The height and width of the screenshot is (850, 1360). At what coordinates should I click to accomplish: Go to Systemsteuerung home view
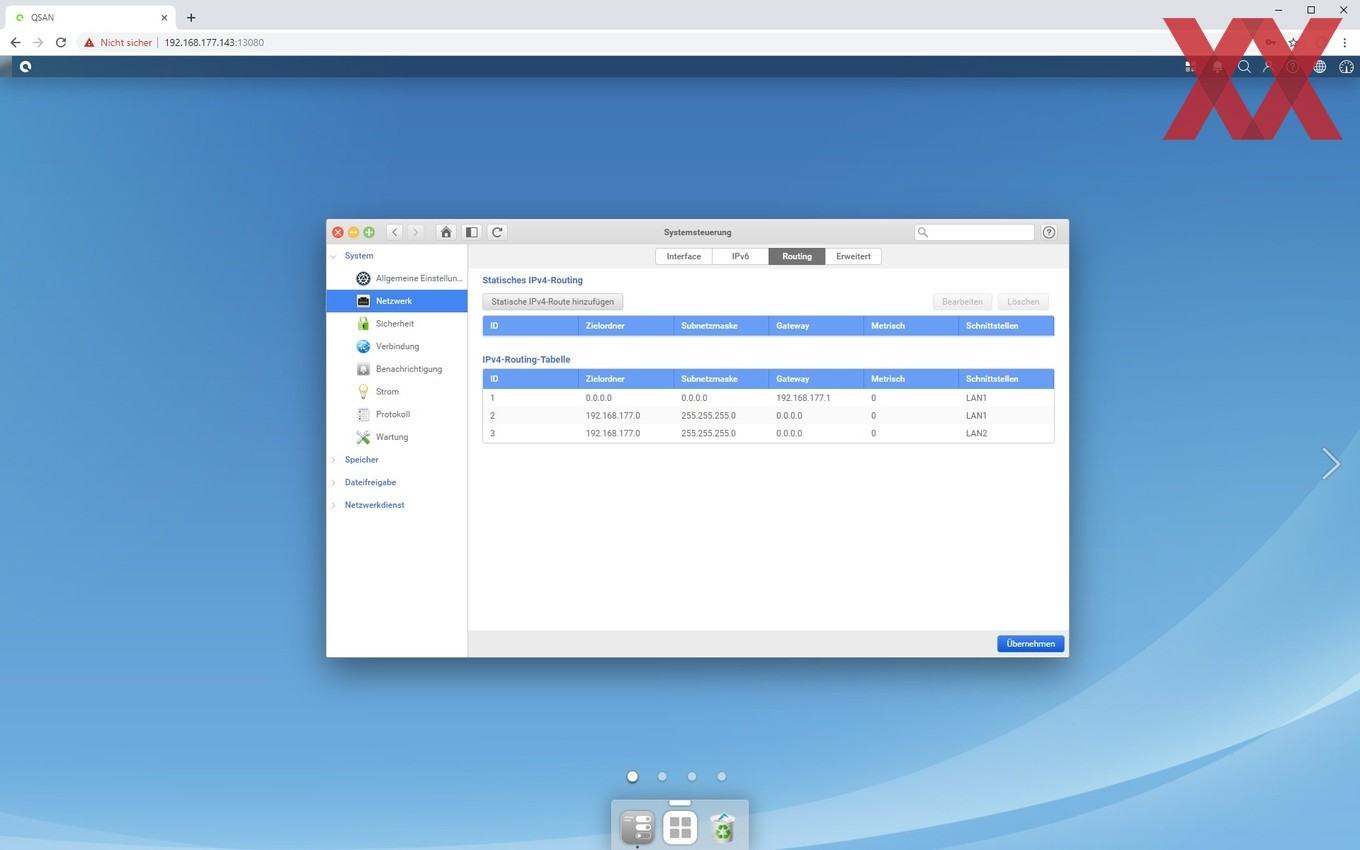pyautogui.click(x=446, y=232)
